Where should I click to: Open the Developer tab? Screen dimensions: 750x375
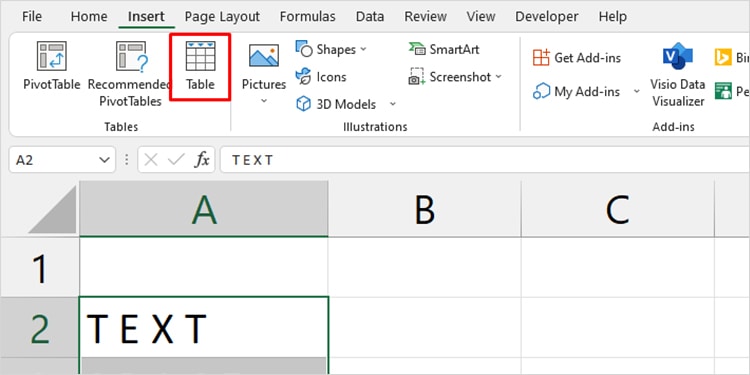click(547, 17)
